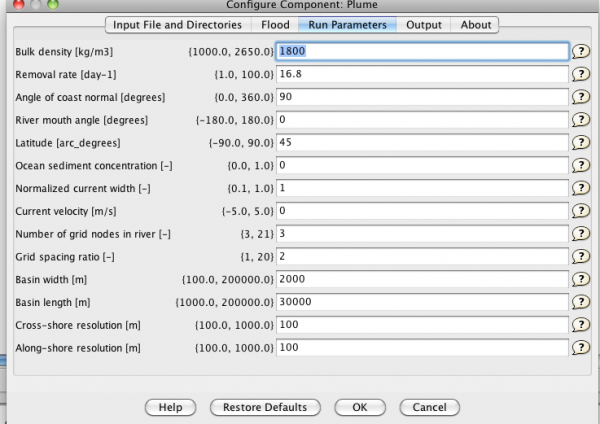The height and width of the screenshot is (424, 600).
Task: Click help icon beside Bulk density field
Action: point(579,51)
